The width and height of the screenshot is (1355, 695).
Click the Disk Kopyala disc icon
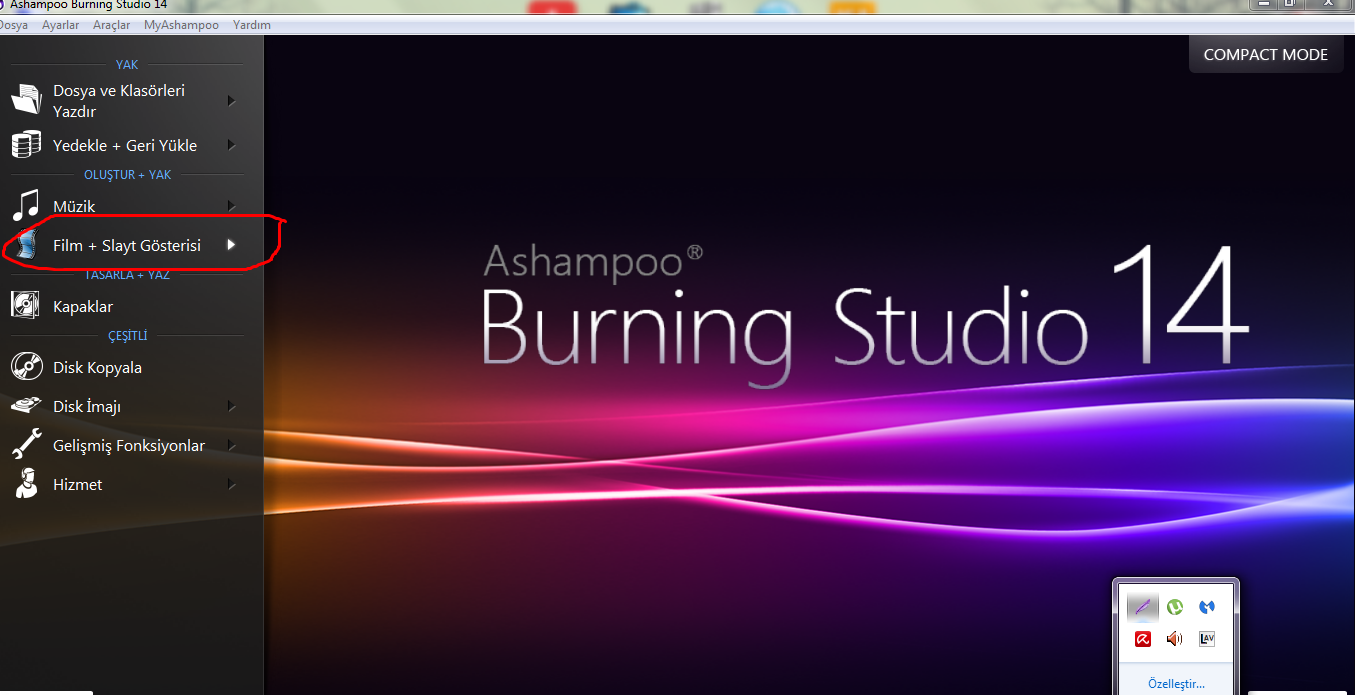26,367
